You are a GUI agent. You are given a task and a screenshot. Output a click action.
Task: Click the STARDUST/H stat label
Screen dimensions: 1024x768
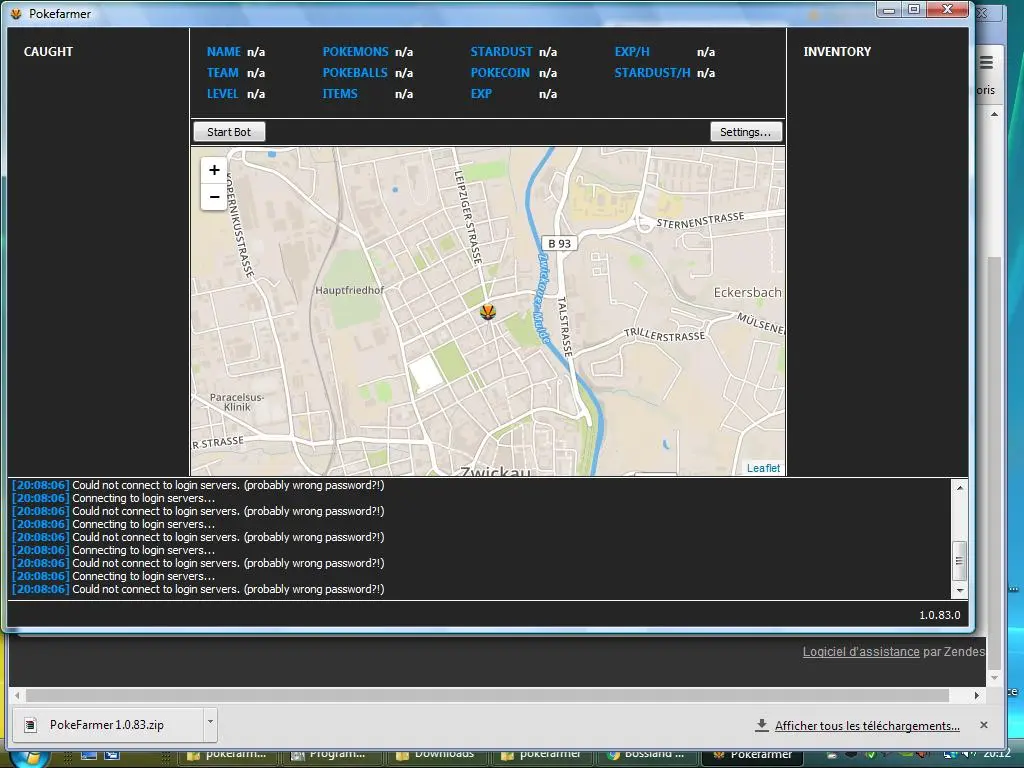click(652, 72)
